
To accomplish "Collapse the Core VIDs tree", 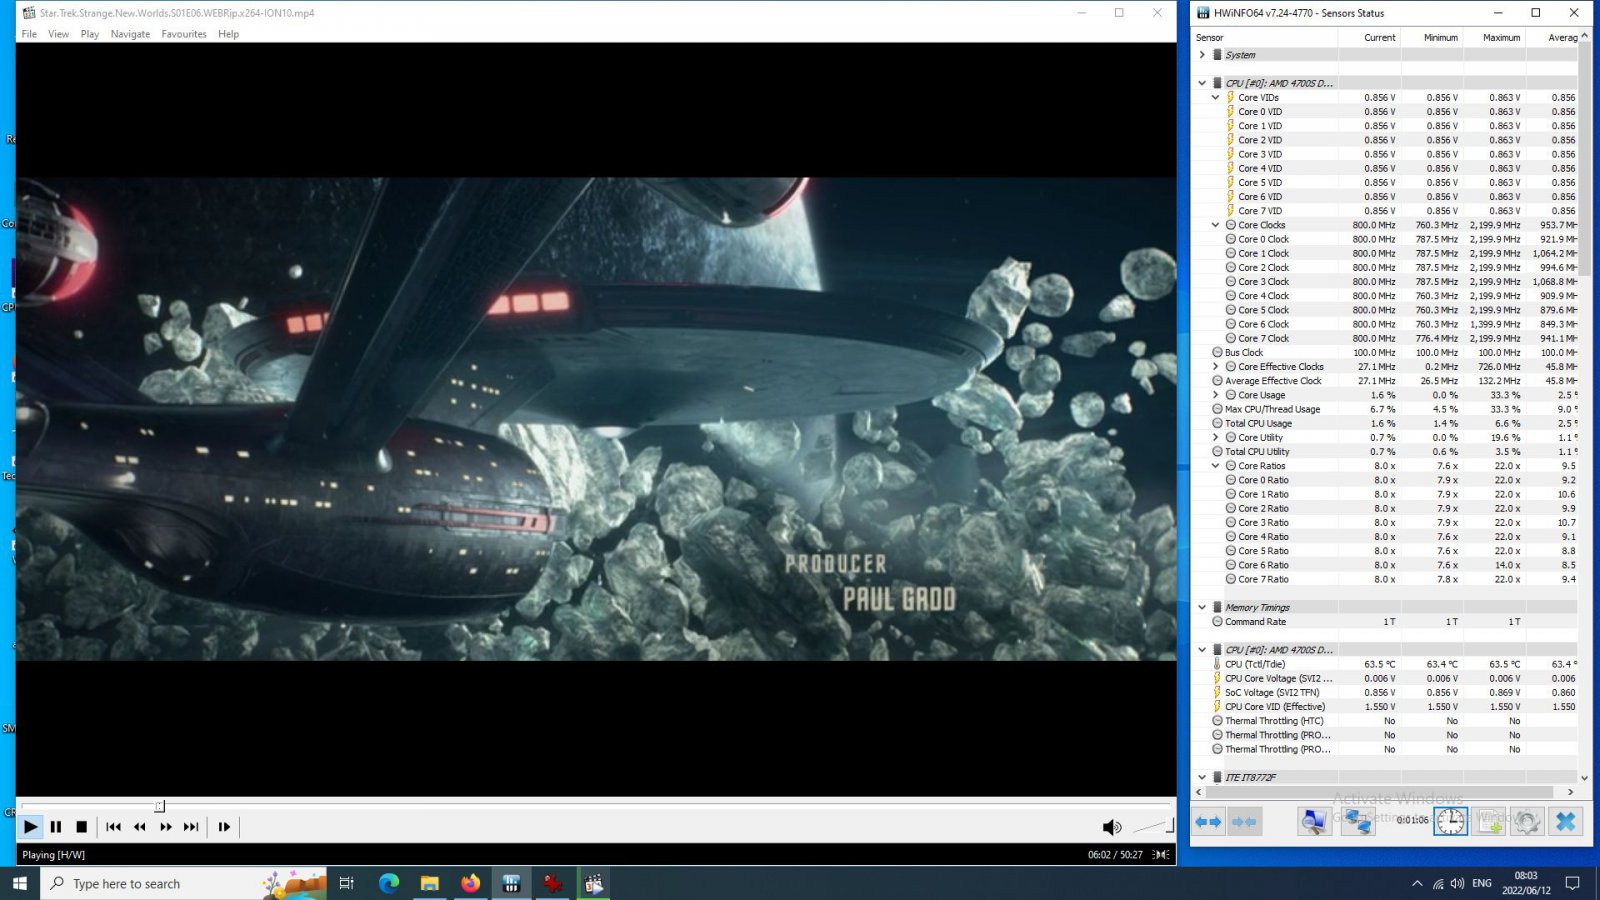I will click(x=1216, y=97).
